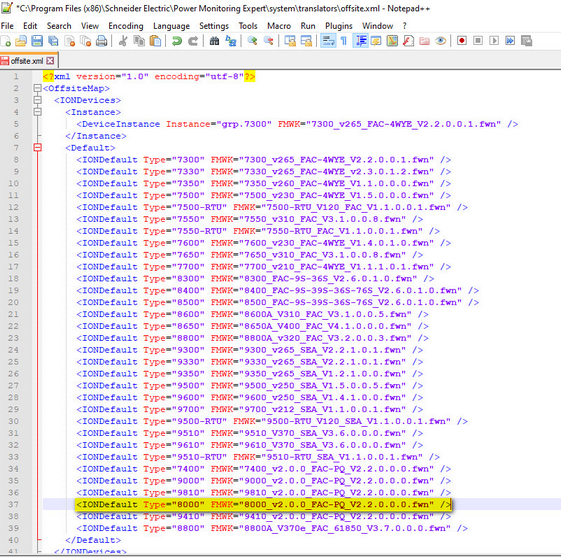The width and height of the screenshot is (561, 557).
Task: Click the New file toolbar icon
Action: [6, 41]
